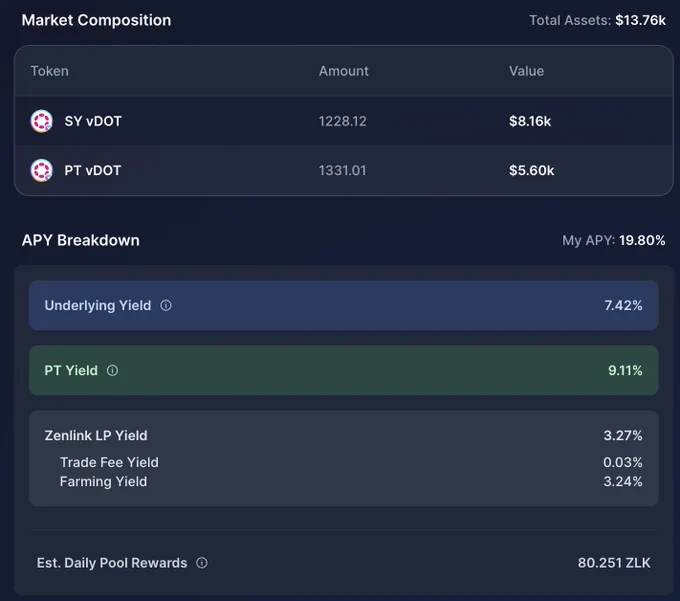Click the 80.251 ZLK rewards amount
The image size is (680, 601).
click(x=614, y=563)
